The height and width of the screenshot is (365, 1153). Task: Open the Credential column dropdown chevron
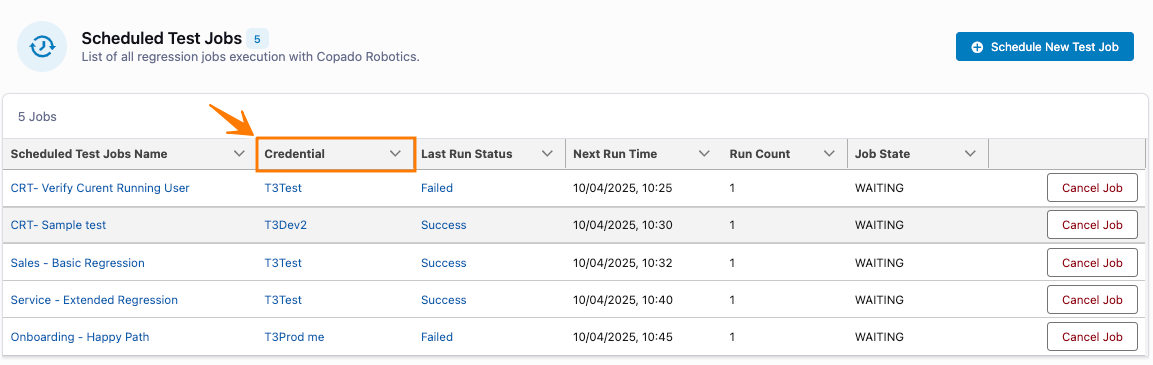pyautogui.click(x=395, y=154)
